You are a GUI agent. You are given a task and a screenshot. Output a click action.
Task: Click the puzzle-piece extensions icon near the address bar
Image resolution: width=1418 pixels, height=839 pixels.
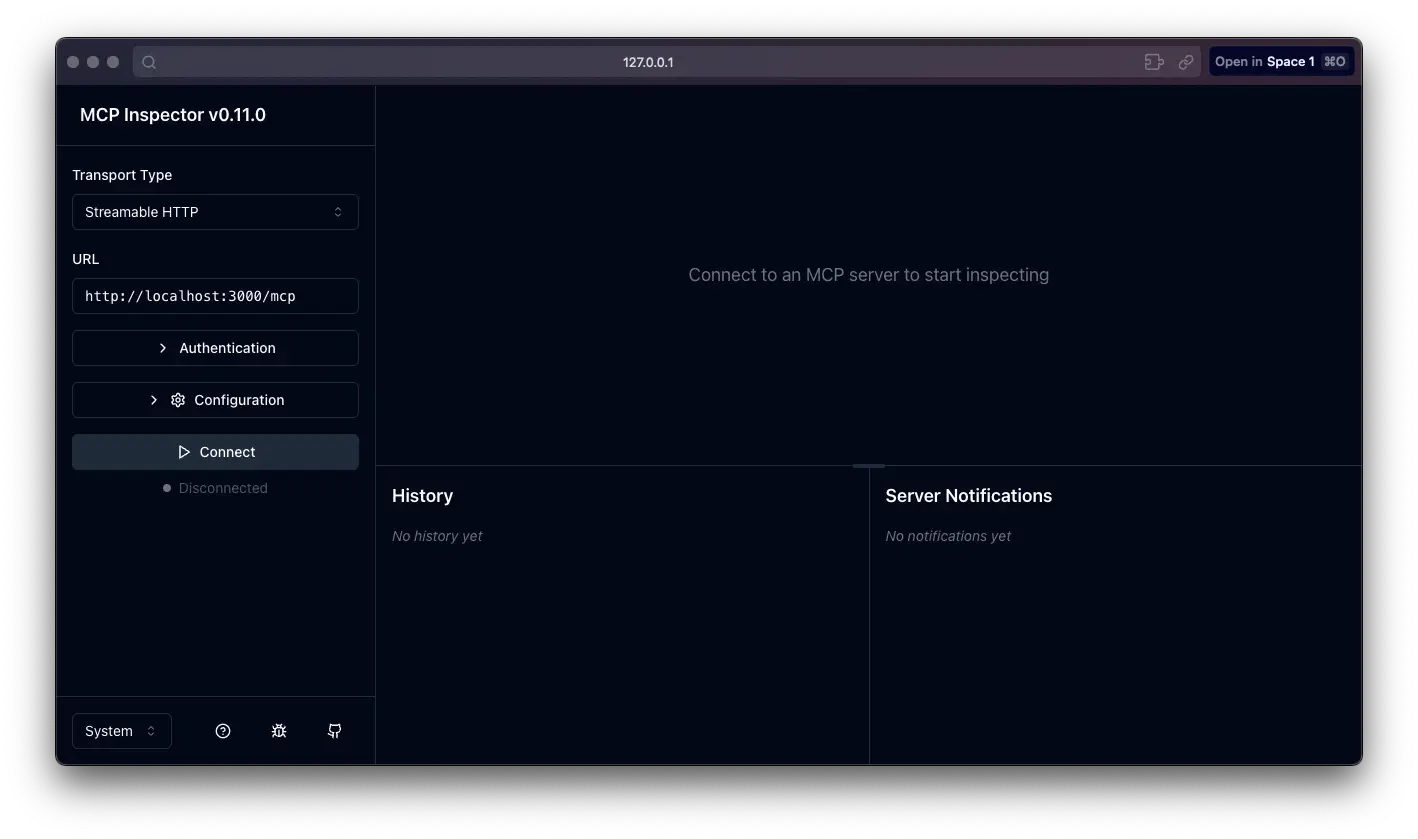(1153, 61)
